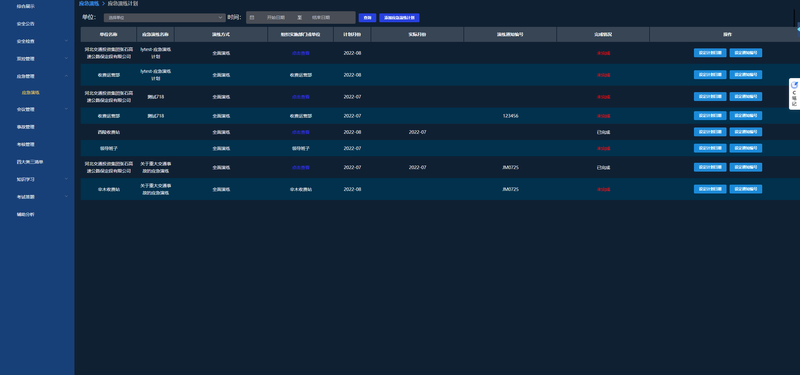800x375 pixels.
Task: Click the calendar icon in date range field
Action: pos(252,17)
